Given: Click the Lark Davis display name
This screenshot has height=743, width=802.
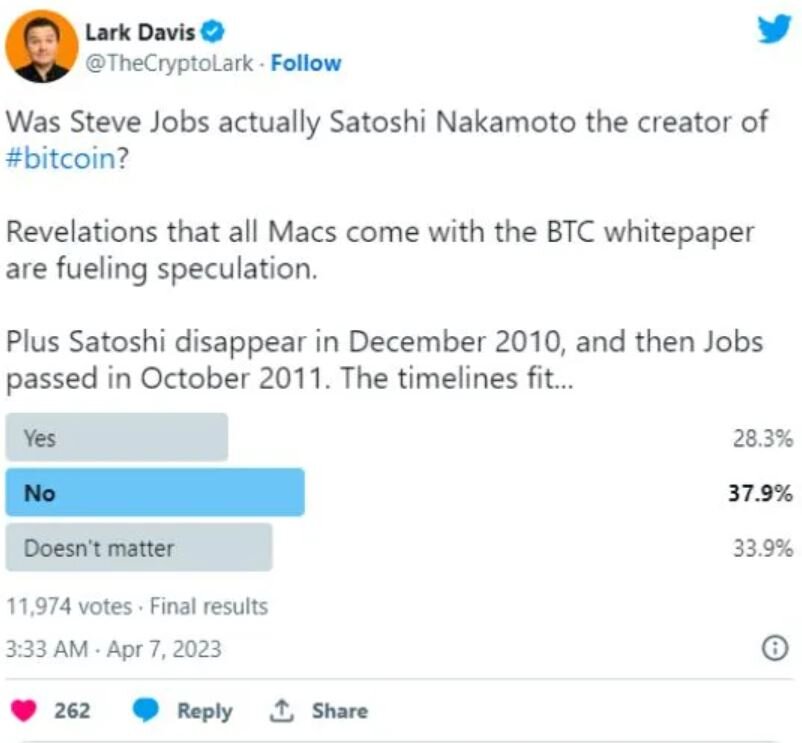Looking at the screenshot, I should pos(140,32).
